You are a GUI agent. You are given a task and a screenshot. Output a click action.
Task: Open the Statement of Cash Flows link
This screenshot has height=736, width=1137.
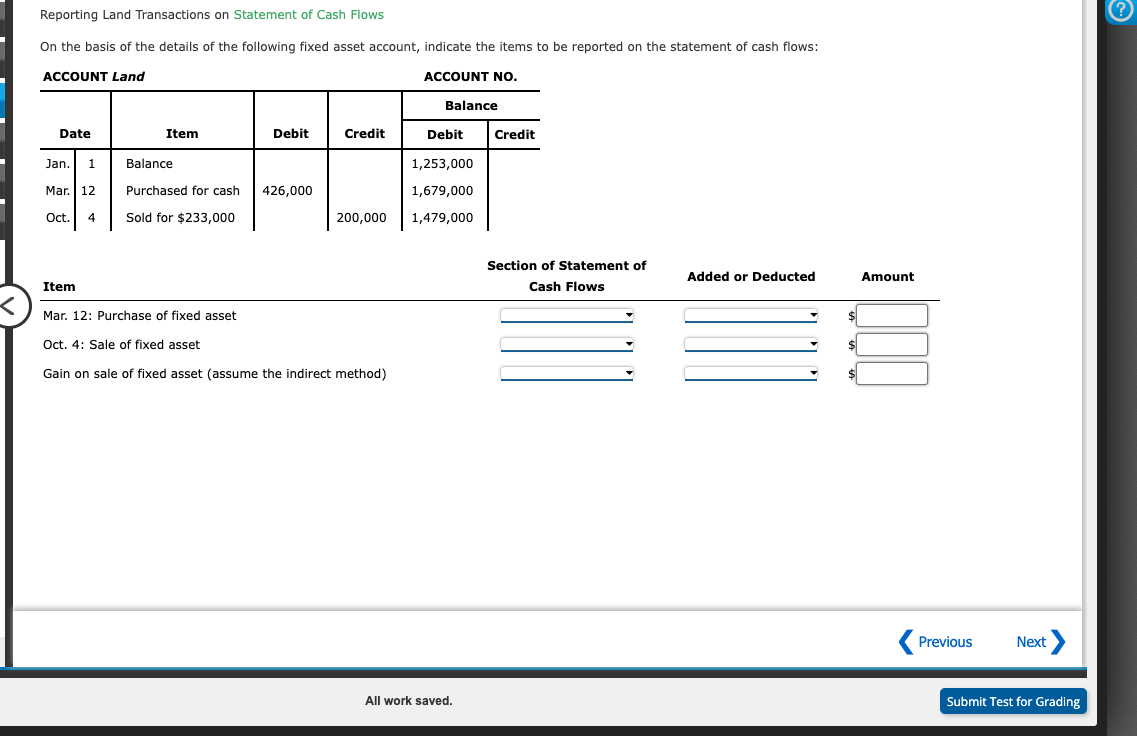click(310, 14)
